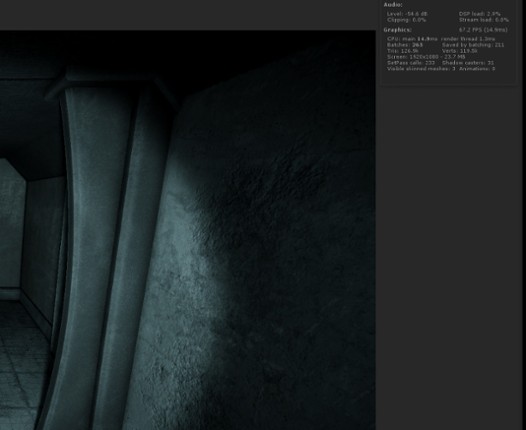Click the 'Audio:' heading in stats panel

(393, 5)
